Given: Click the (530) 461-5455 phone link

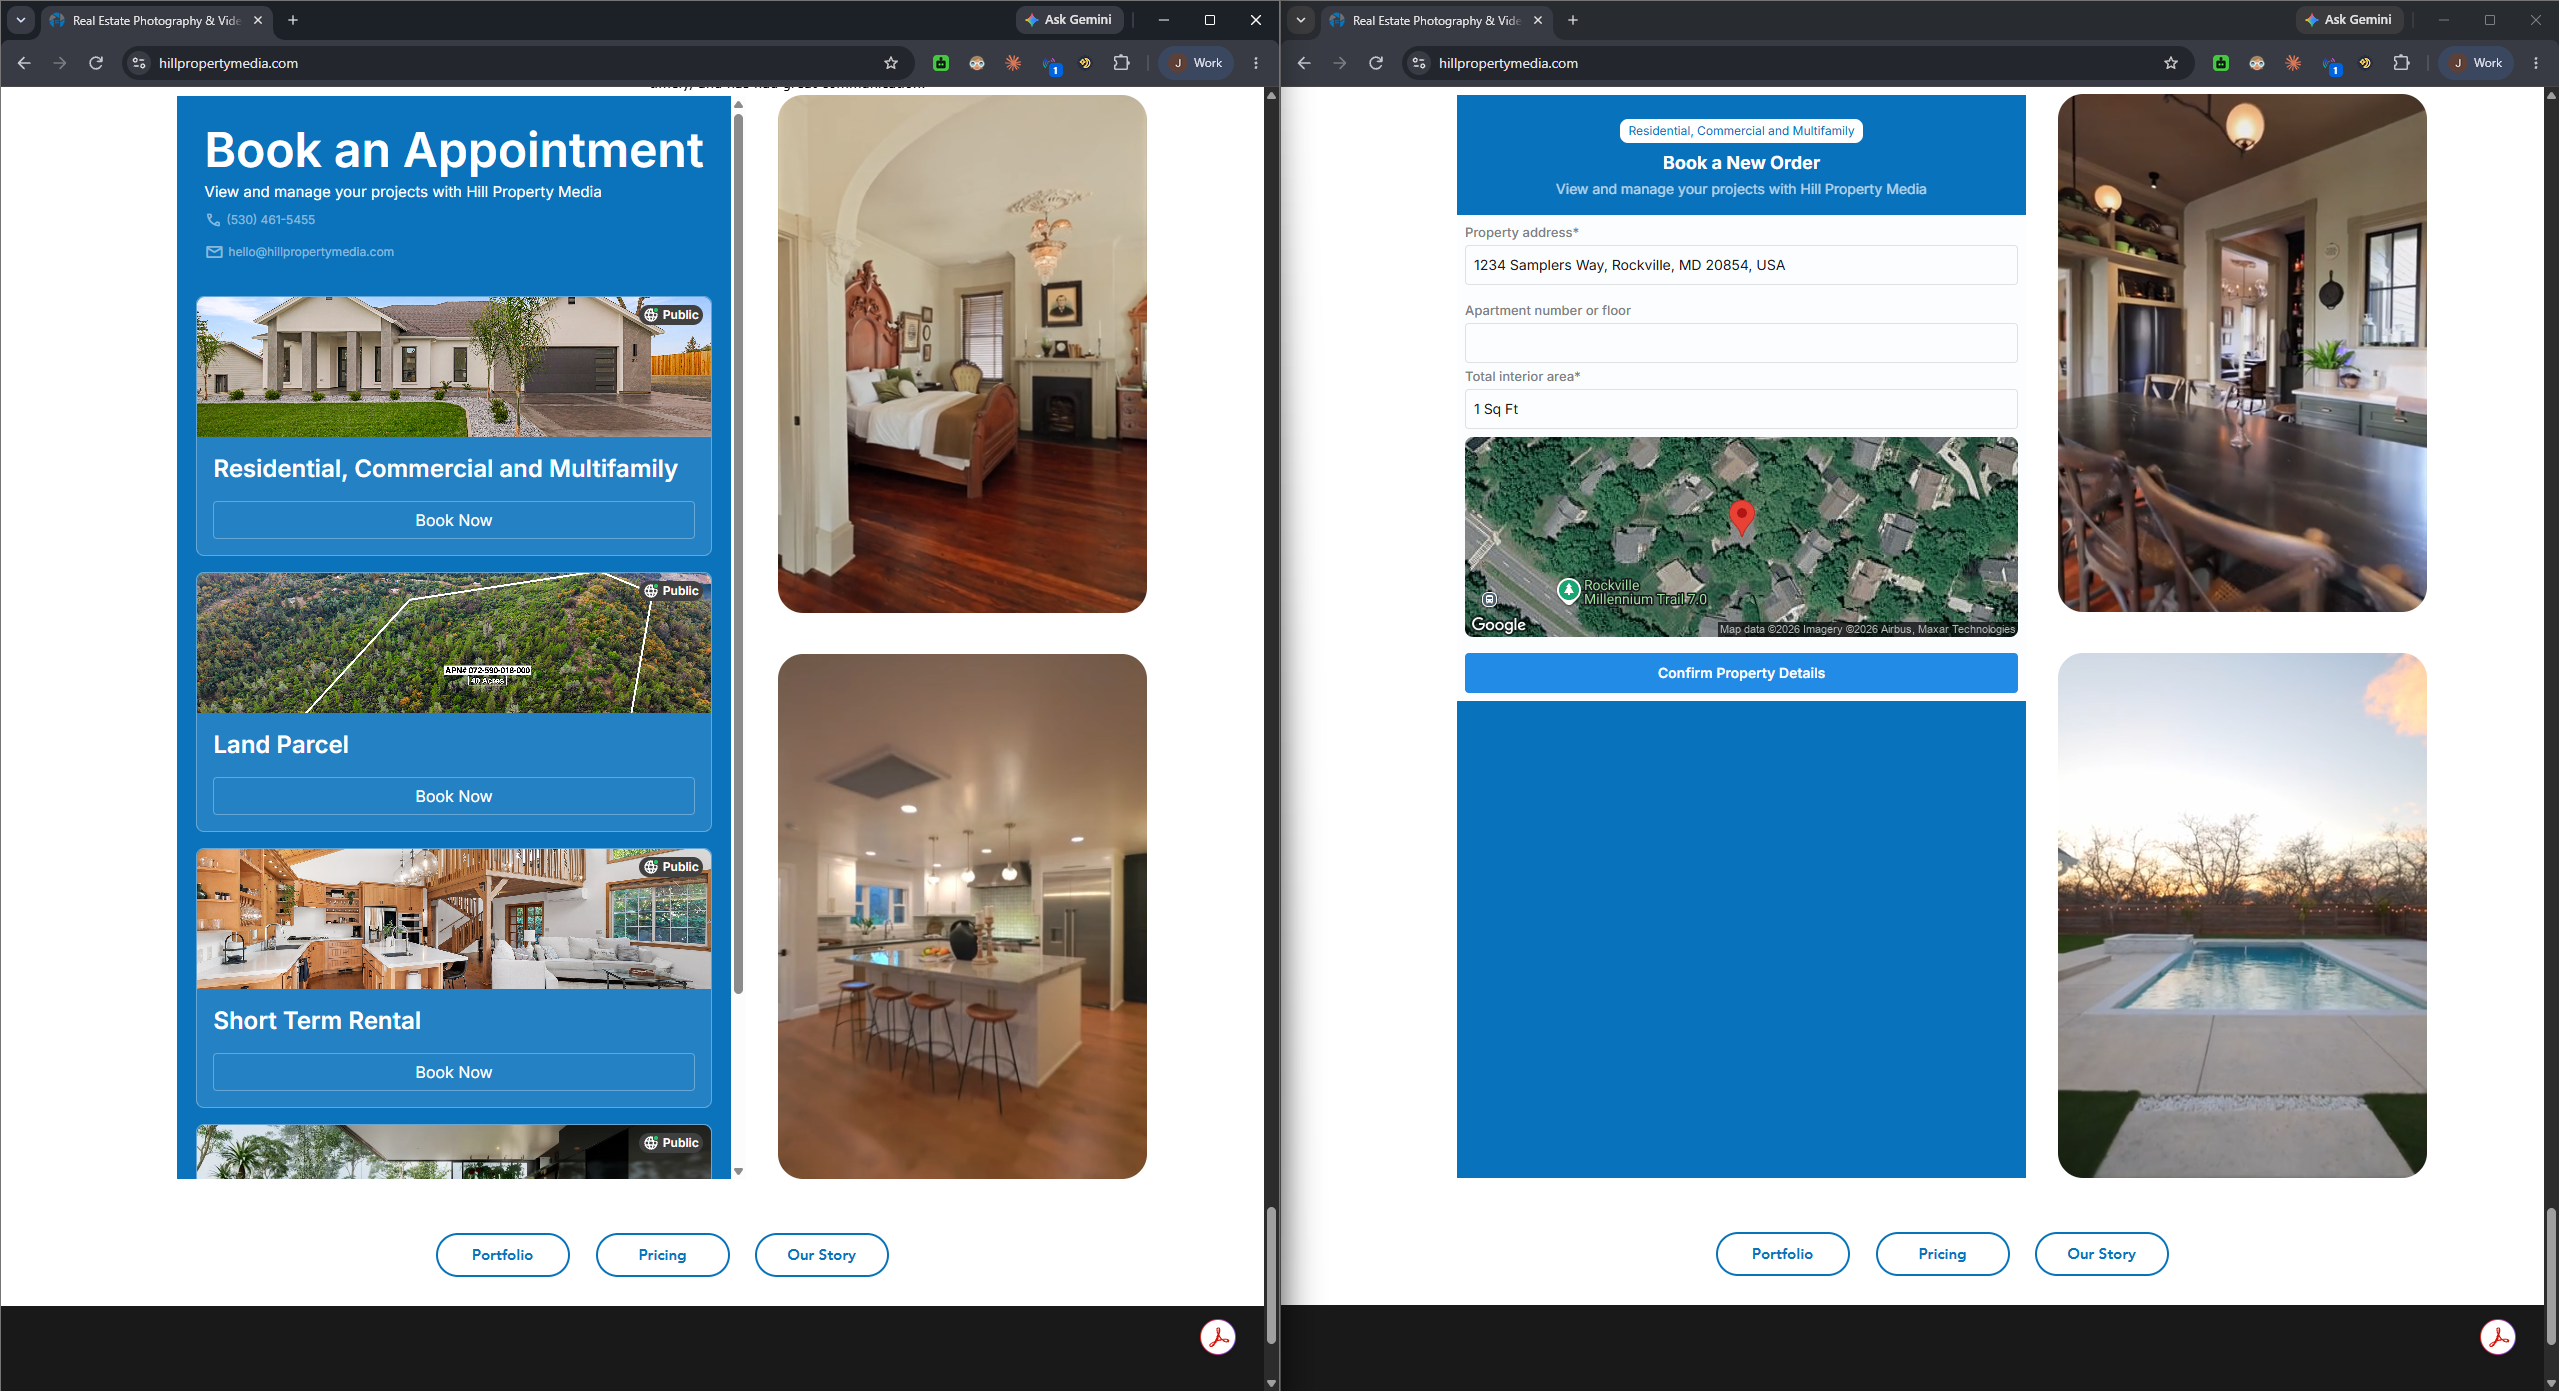Looking at the screenshot, I should (x=270, y=220).
